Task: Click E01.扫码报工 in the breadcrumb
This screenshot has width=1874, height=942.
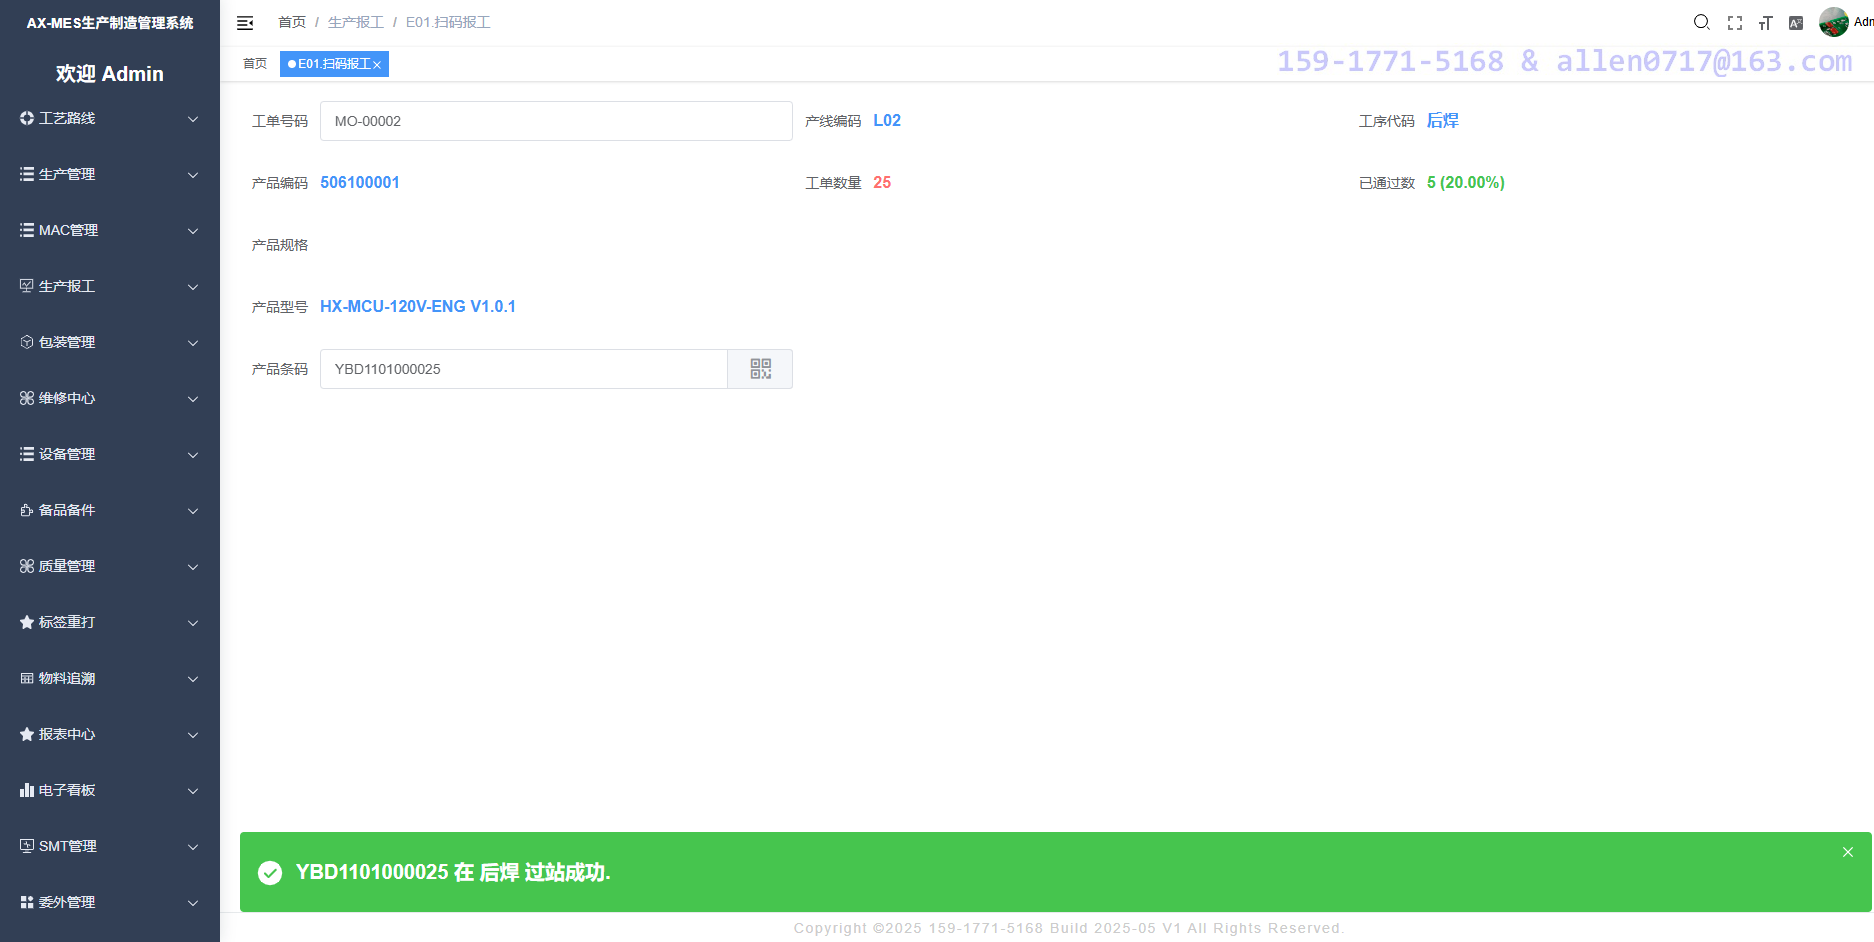Action: 448,22
